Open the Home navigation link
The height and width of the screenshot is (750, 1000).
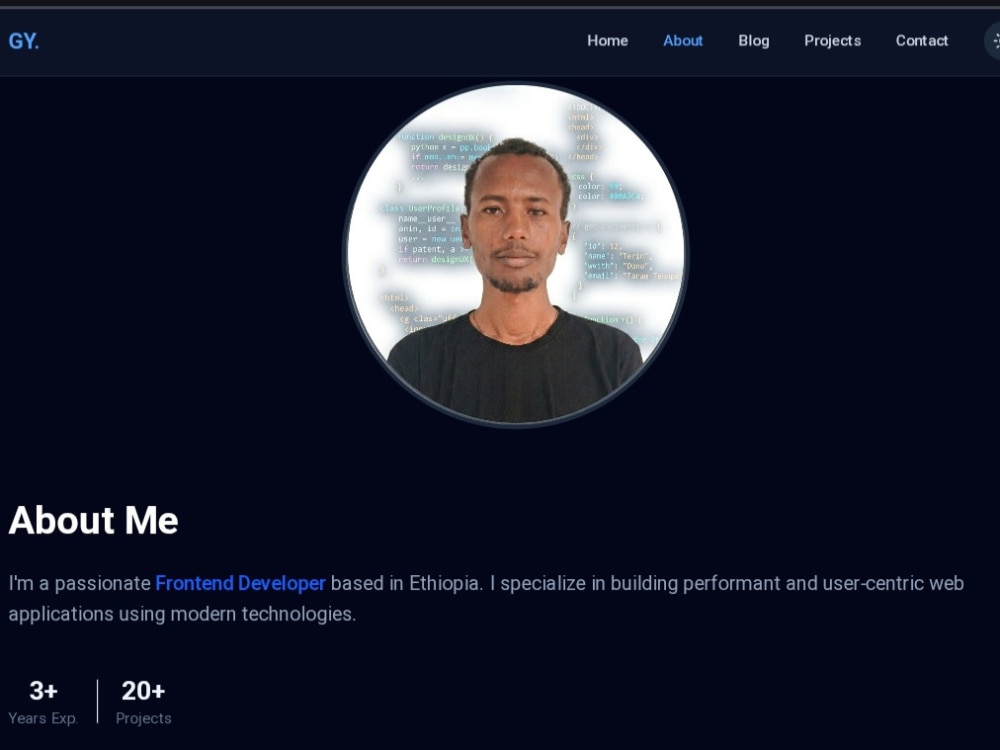[x=607, y=41]
